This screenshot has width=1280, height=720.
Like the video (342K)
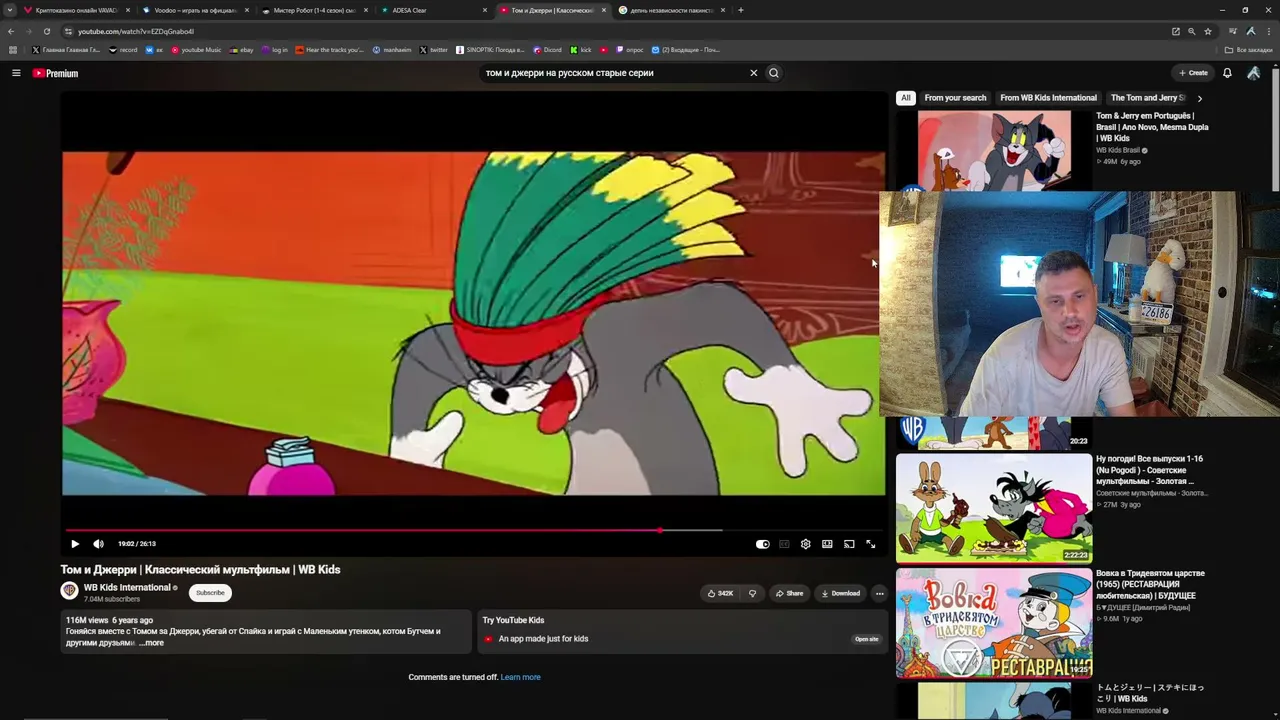click(x=720, y=593)
